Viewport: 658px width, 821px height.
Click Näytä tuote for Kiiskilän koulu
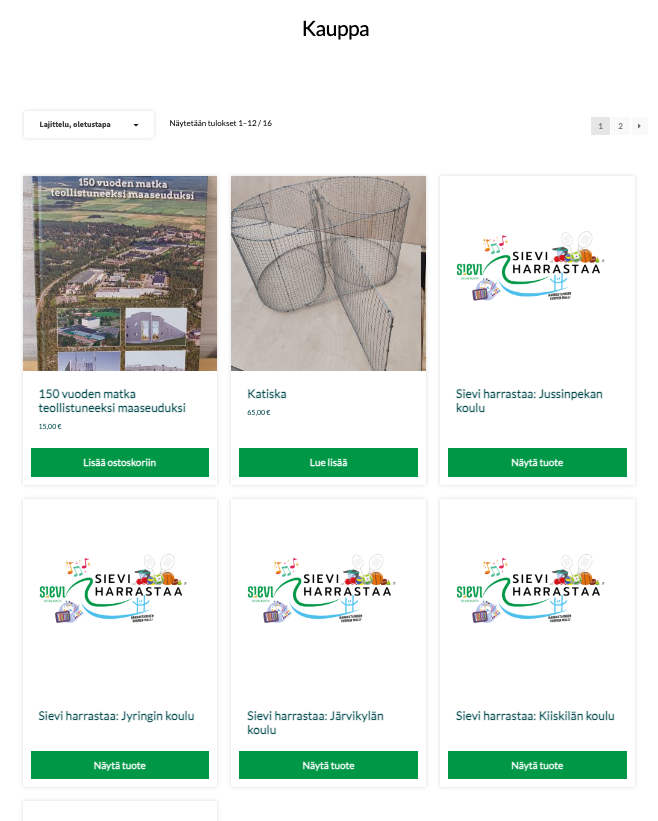(537, 765)
